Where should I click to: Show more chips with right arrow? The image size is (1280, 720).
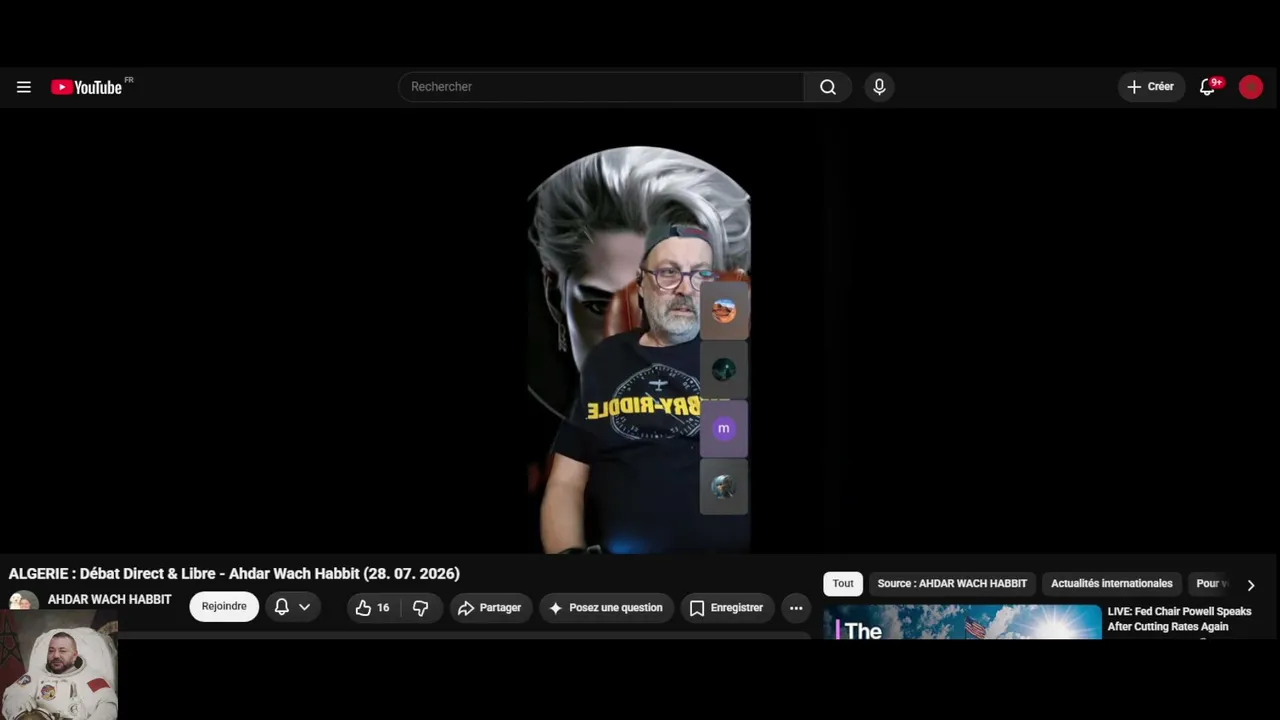1250,585
